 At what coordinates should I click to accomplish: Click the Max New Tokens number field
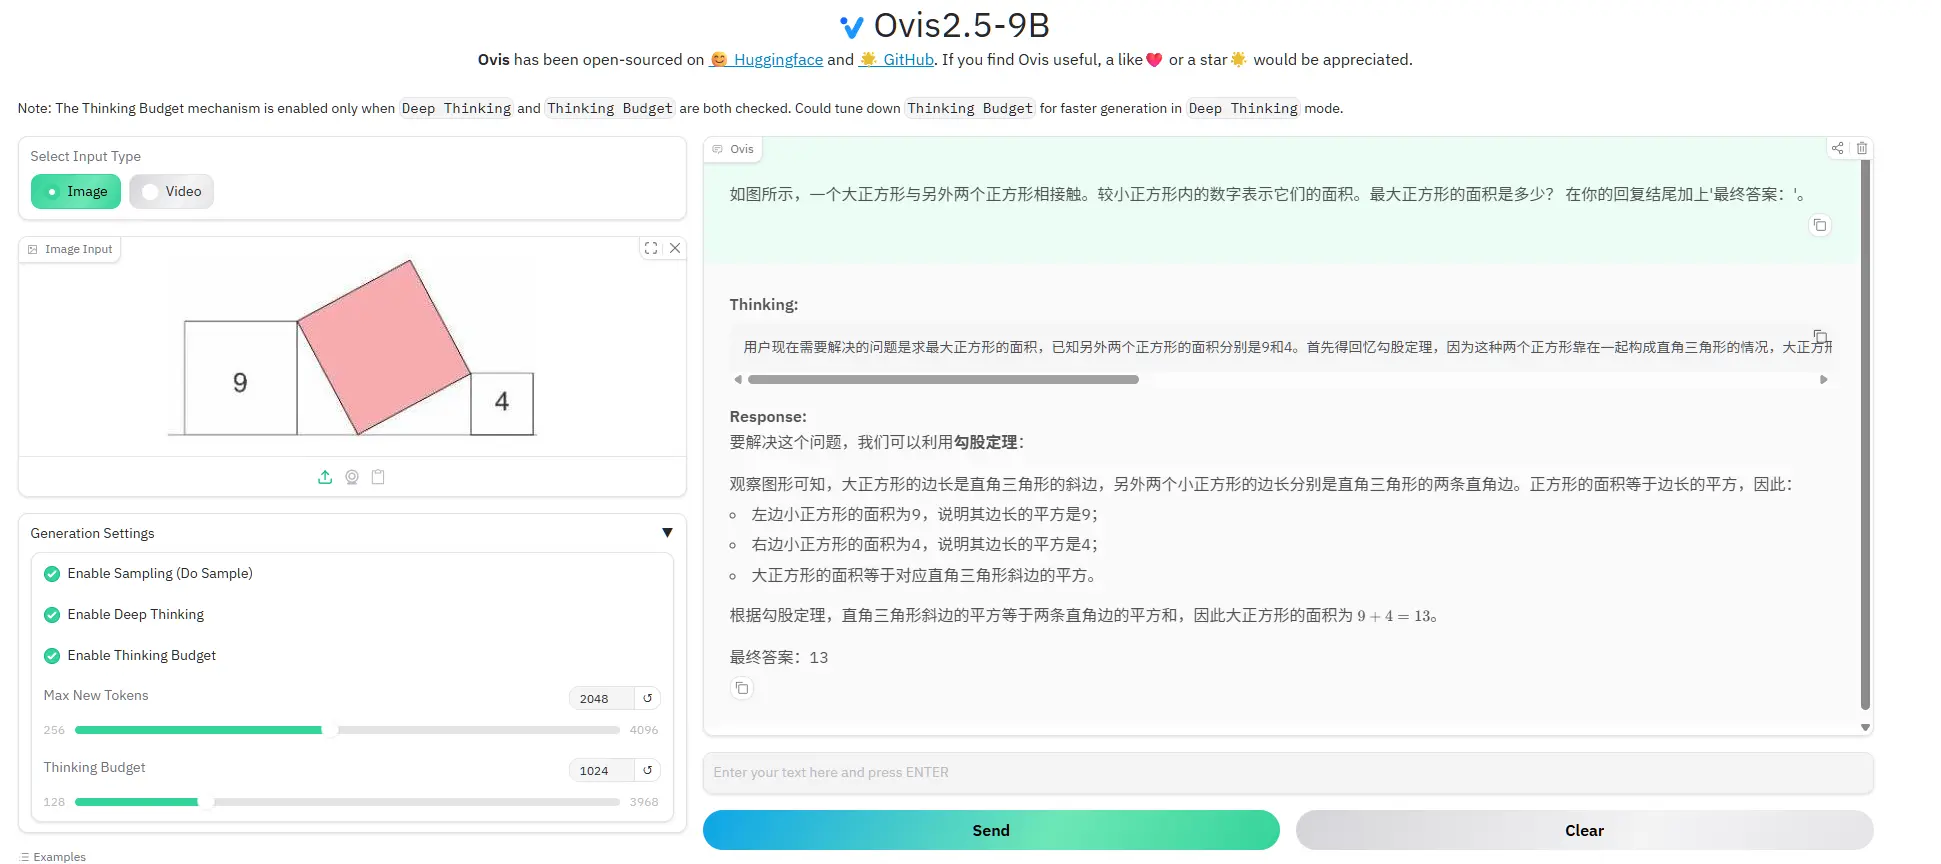point(601,698)
